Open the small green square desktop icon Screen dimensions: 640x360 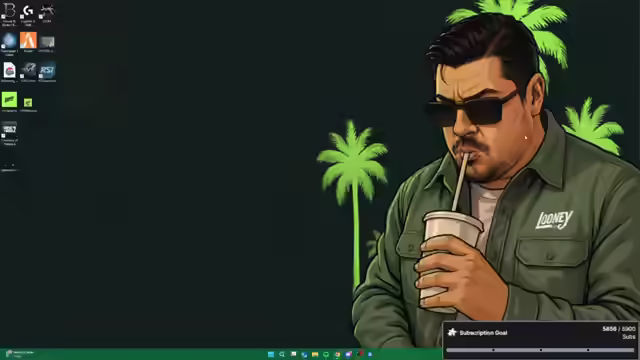coord(28,102)
